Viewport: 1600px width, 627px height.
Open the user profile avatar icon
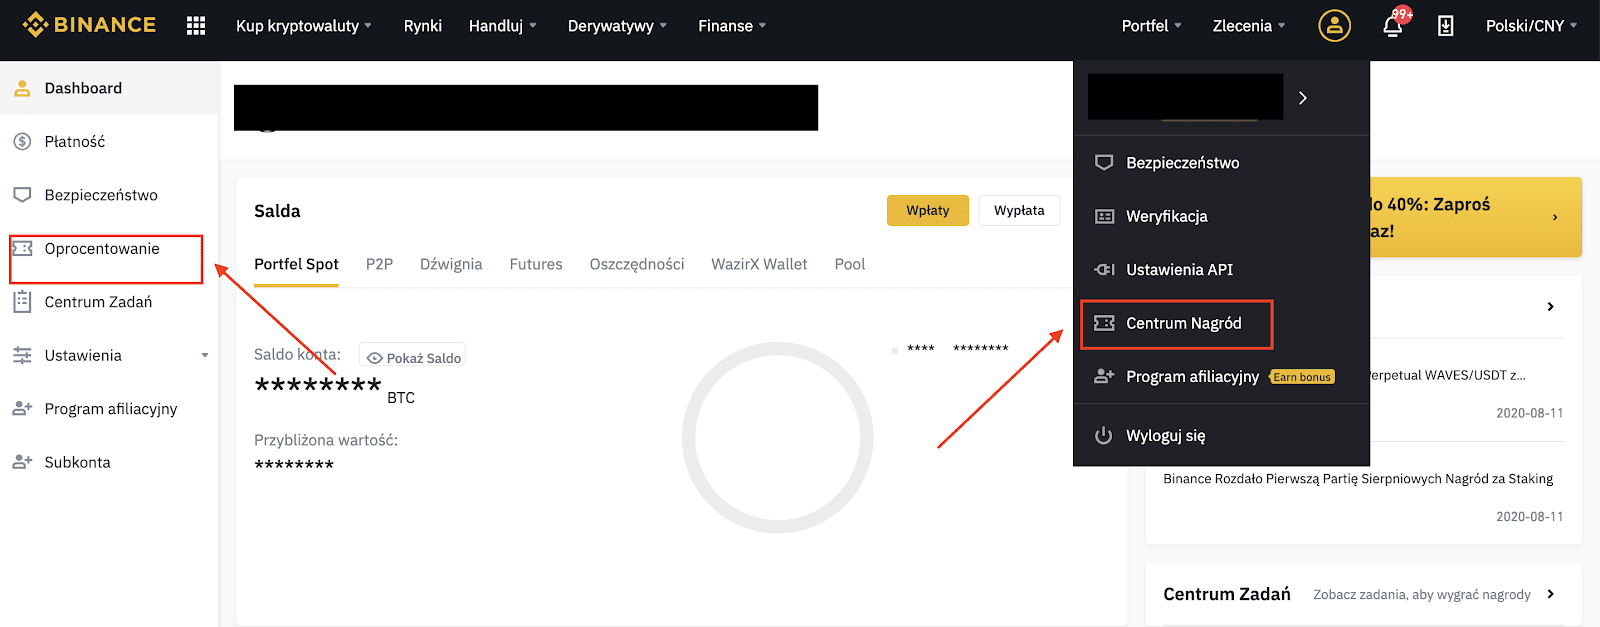point(1334,26)
